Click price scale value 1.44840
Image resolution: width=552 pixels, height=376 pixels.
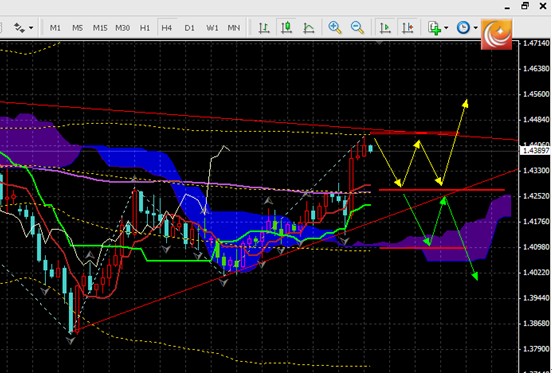pyautogui.click(x=536, y=120)
